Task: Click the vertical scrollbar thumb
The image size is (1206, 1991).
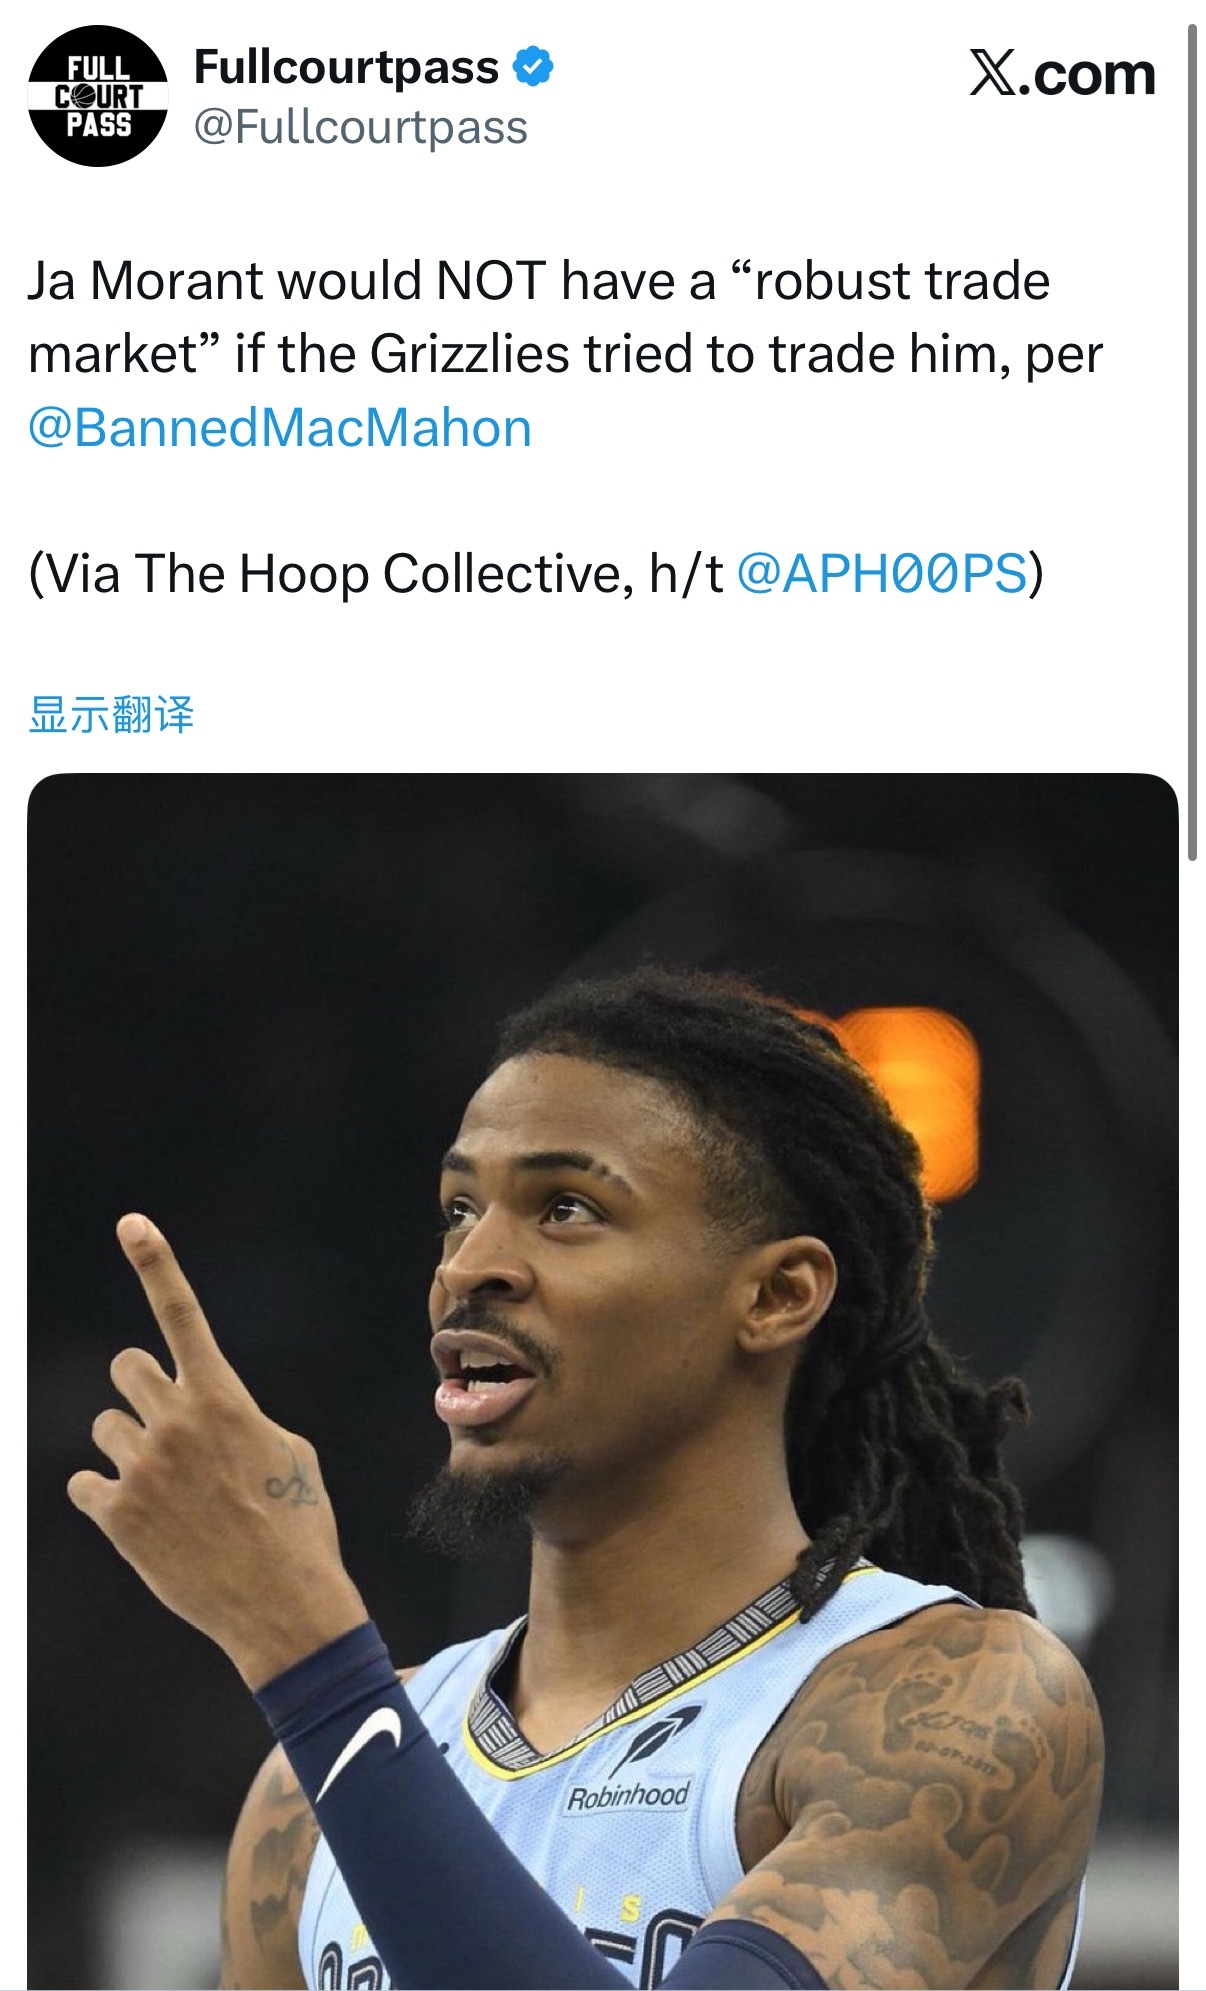Action: click(x=1191, y=440)
